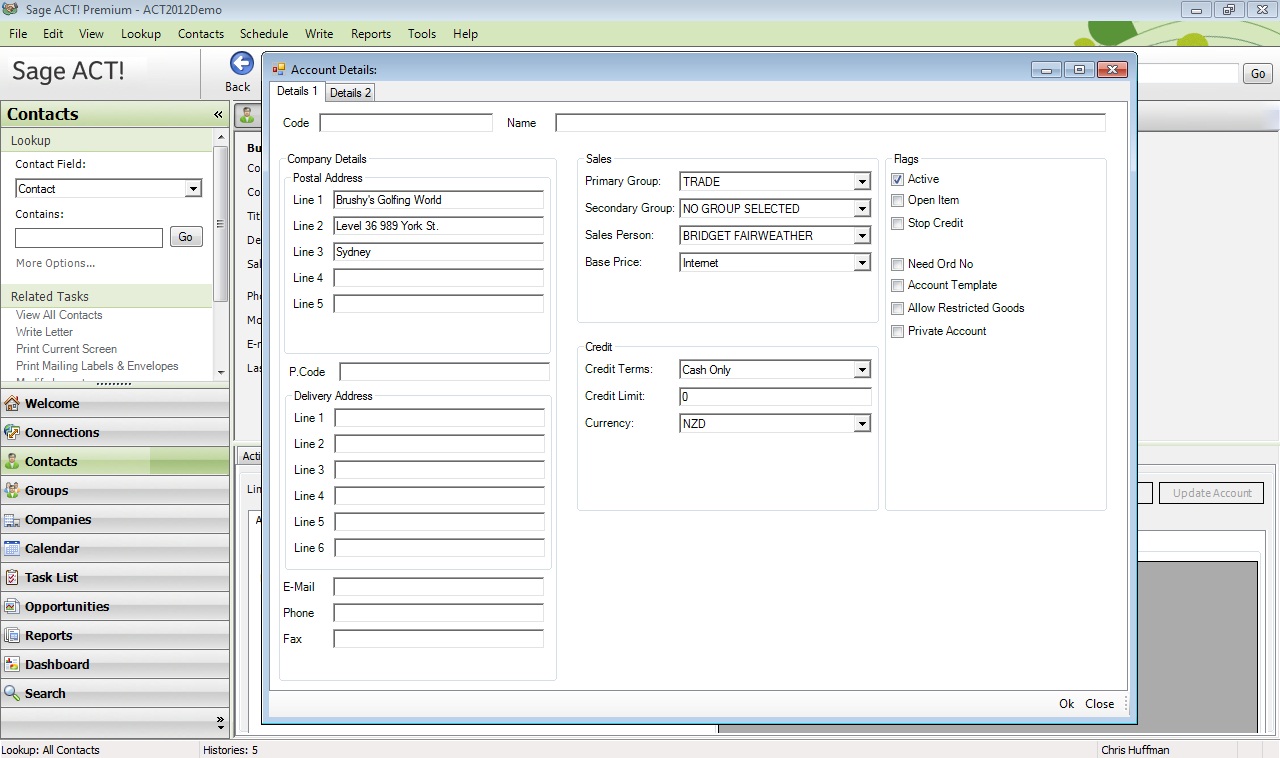Screen dimensions: 1280x758
Task: Click the Task List icon in sidebar
Action: (12, 578)
